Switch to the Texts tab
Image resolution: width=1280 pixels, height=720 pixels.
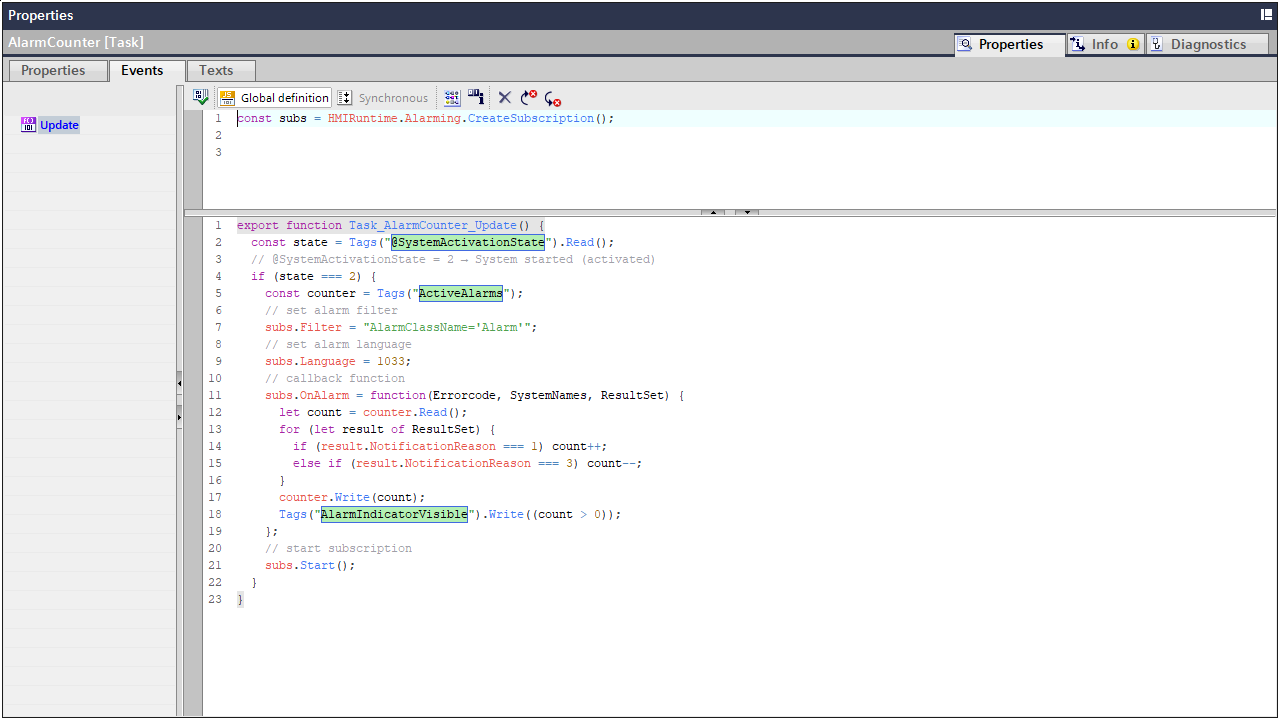216,70
